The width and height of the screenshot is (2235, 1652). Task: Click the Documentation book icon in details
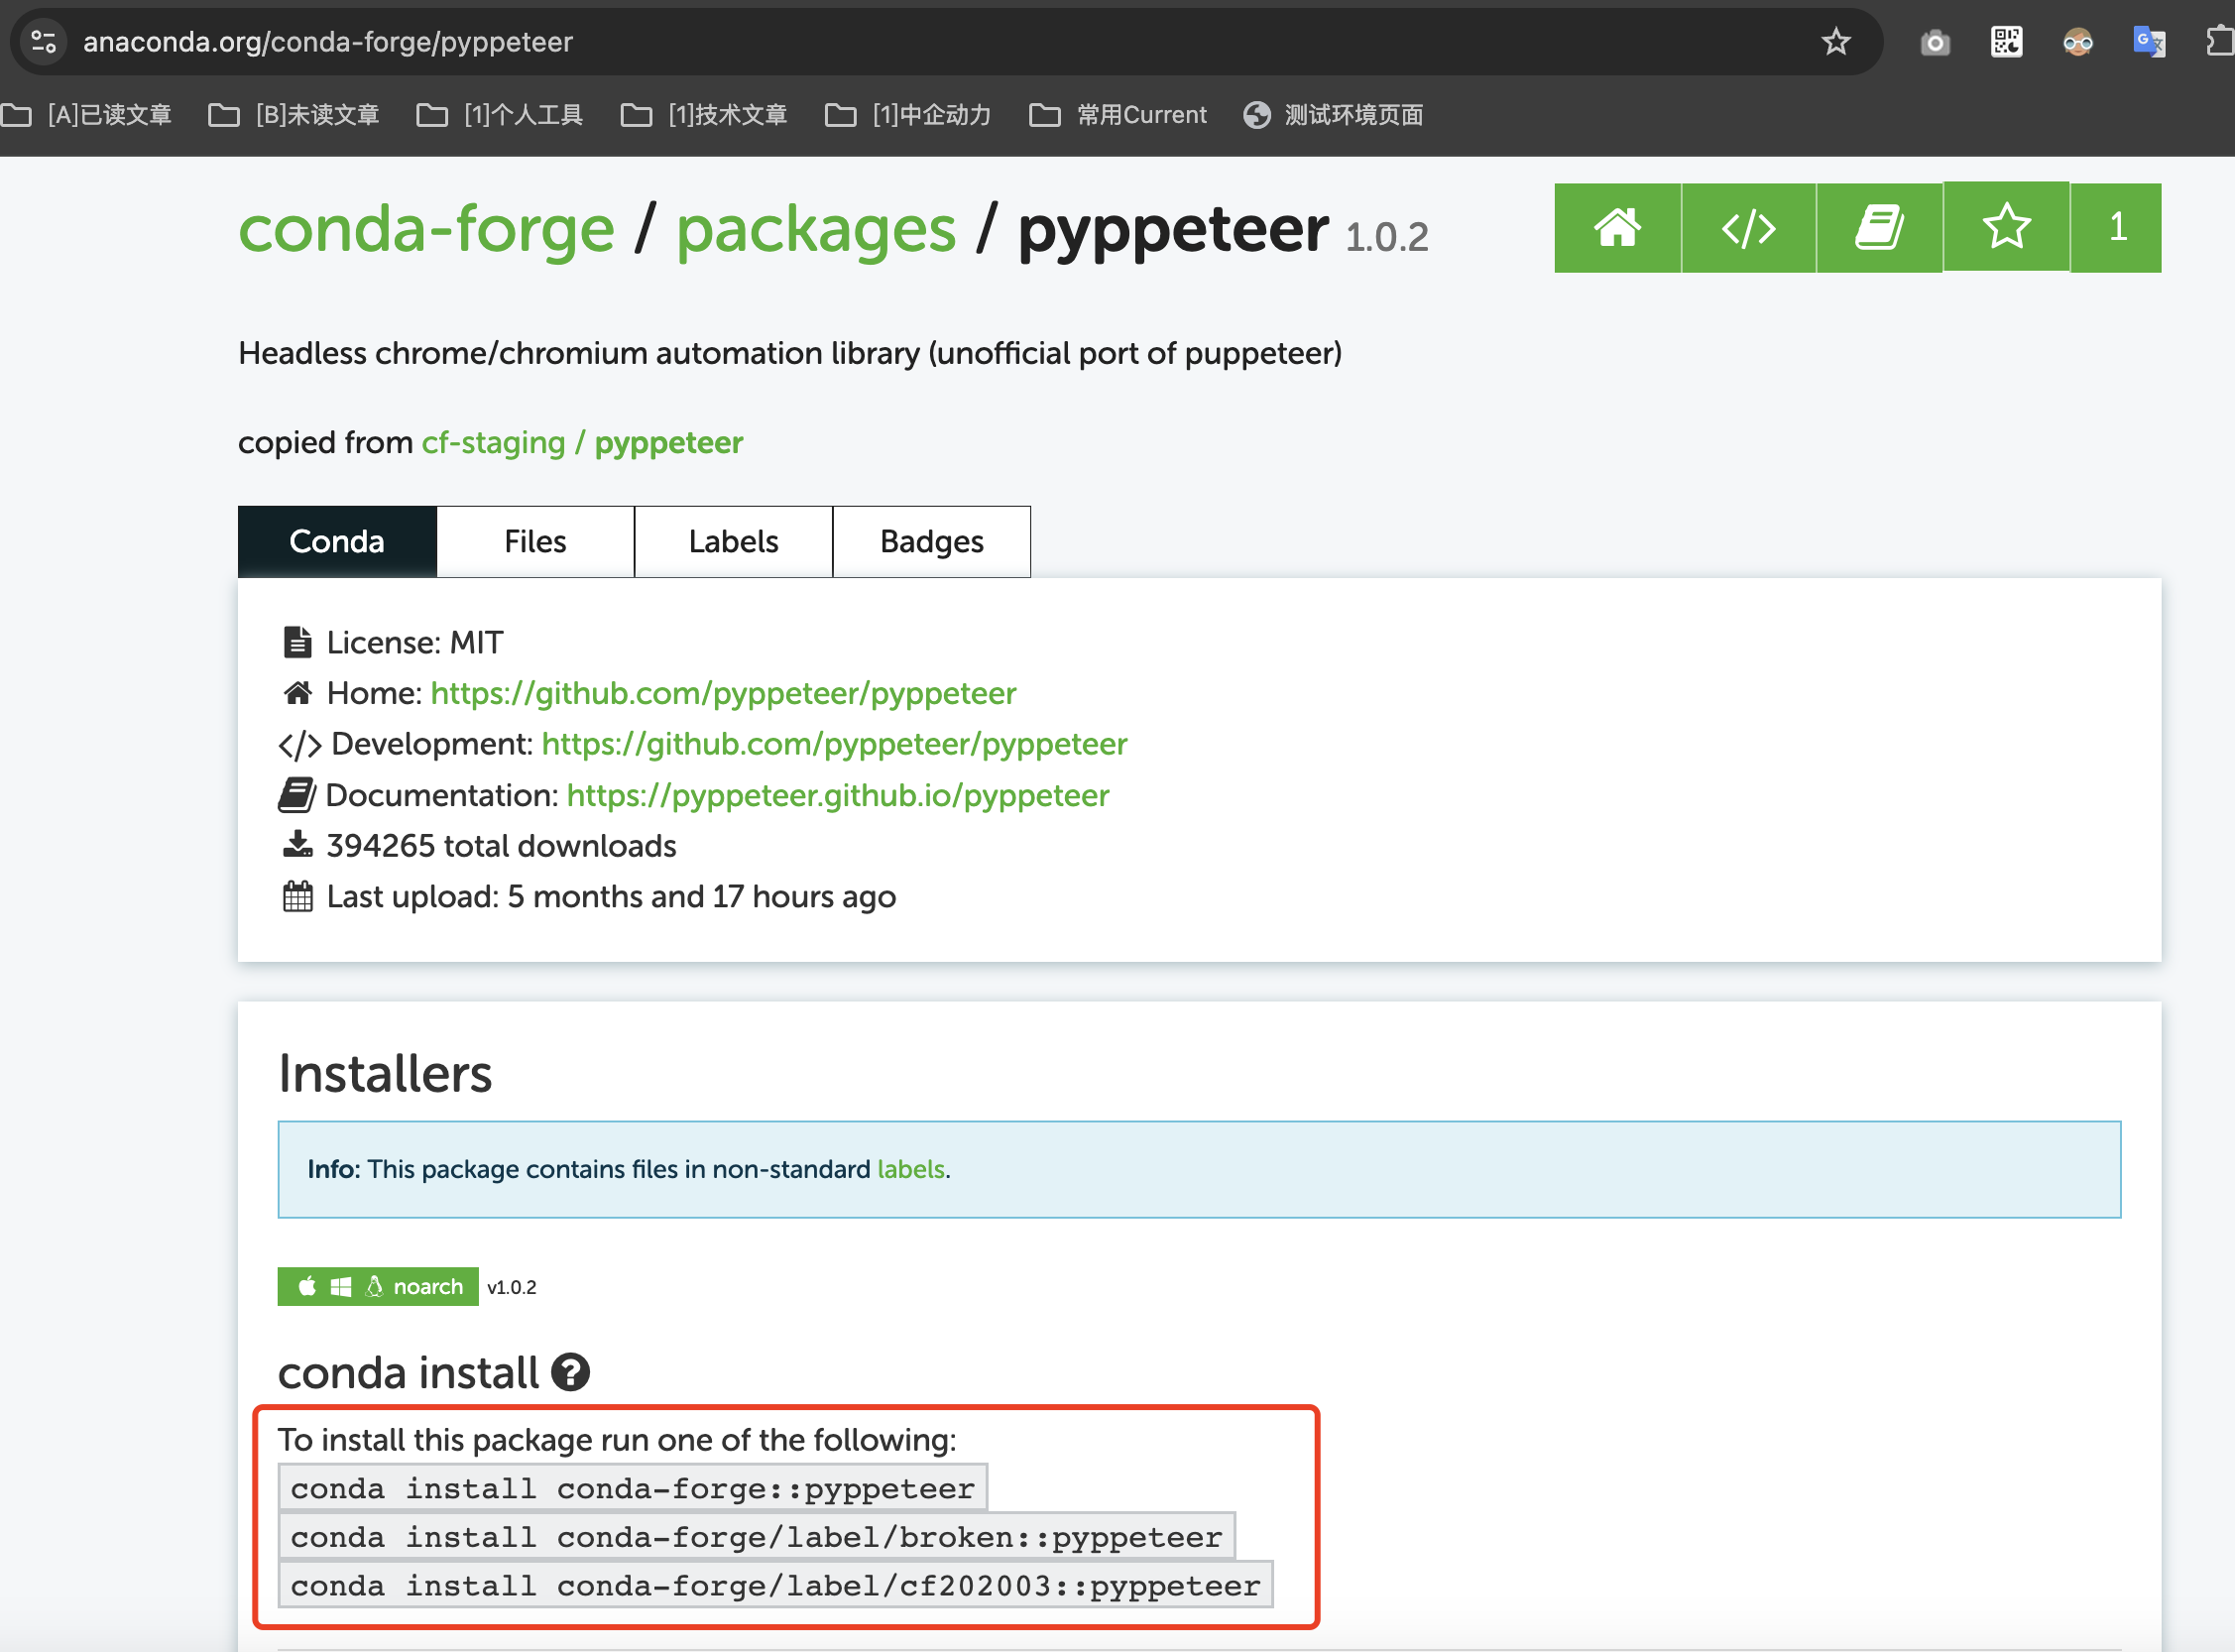pyautogui.click(x=296, y=795)
